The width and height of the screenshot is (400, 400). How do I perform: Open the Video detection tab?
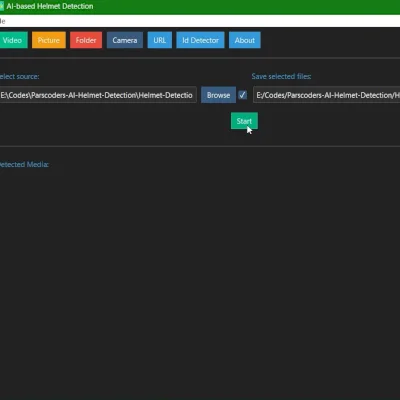pos(13,40)
